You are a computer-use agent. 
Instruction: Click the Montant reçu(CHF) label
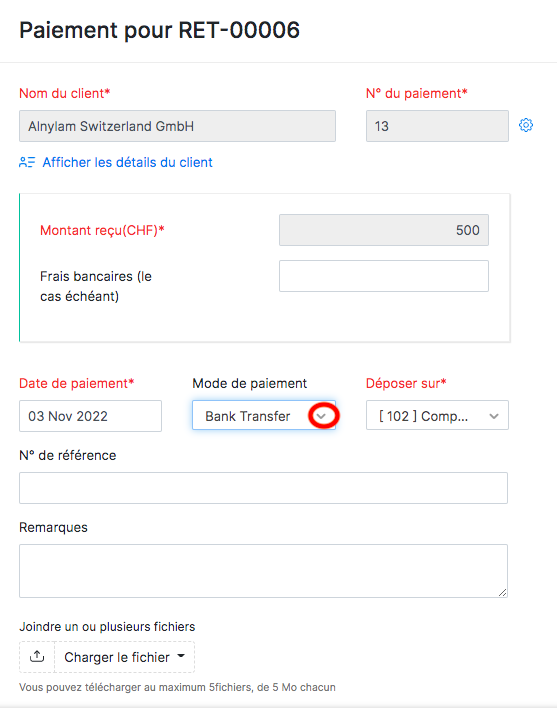pos(102,230)
